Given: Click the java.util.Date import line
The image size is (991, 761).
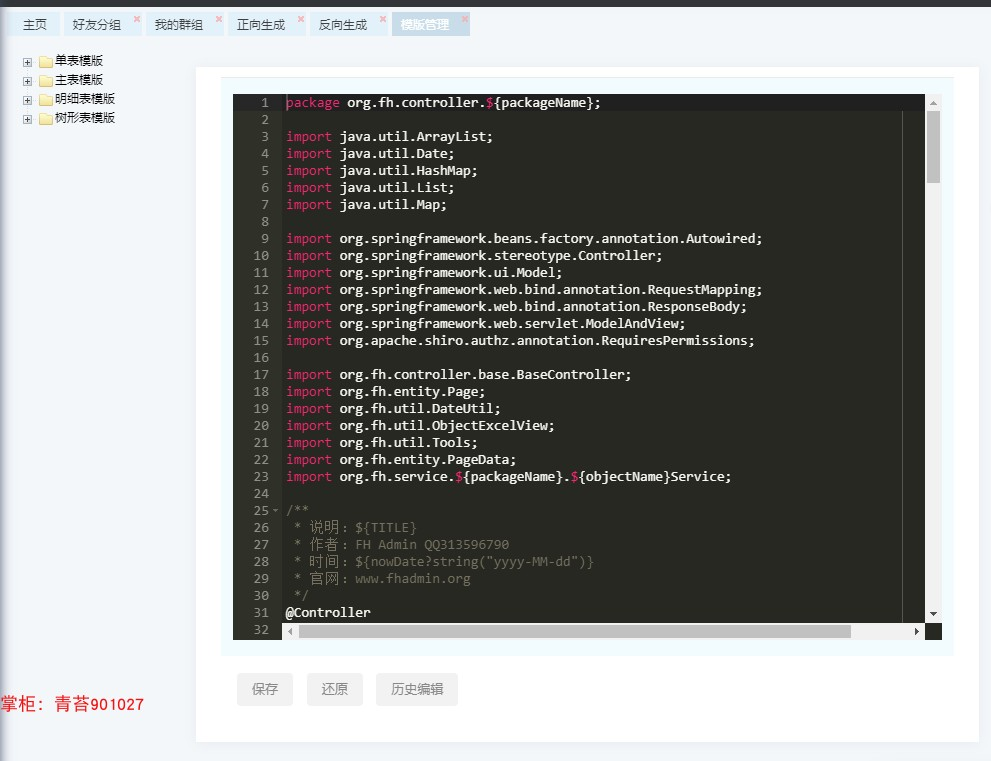Looking at the screenshot, I should click(x=370, y=154).
